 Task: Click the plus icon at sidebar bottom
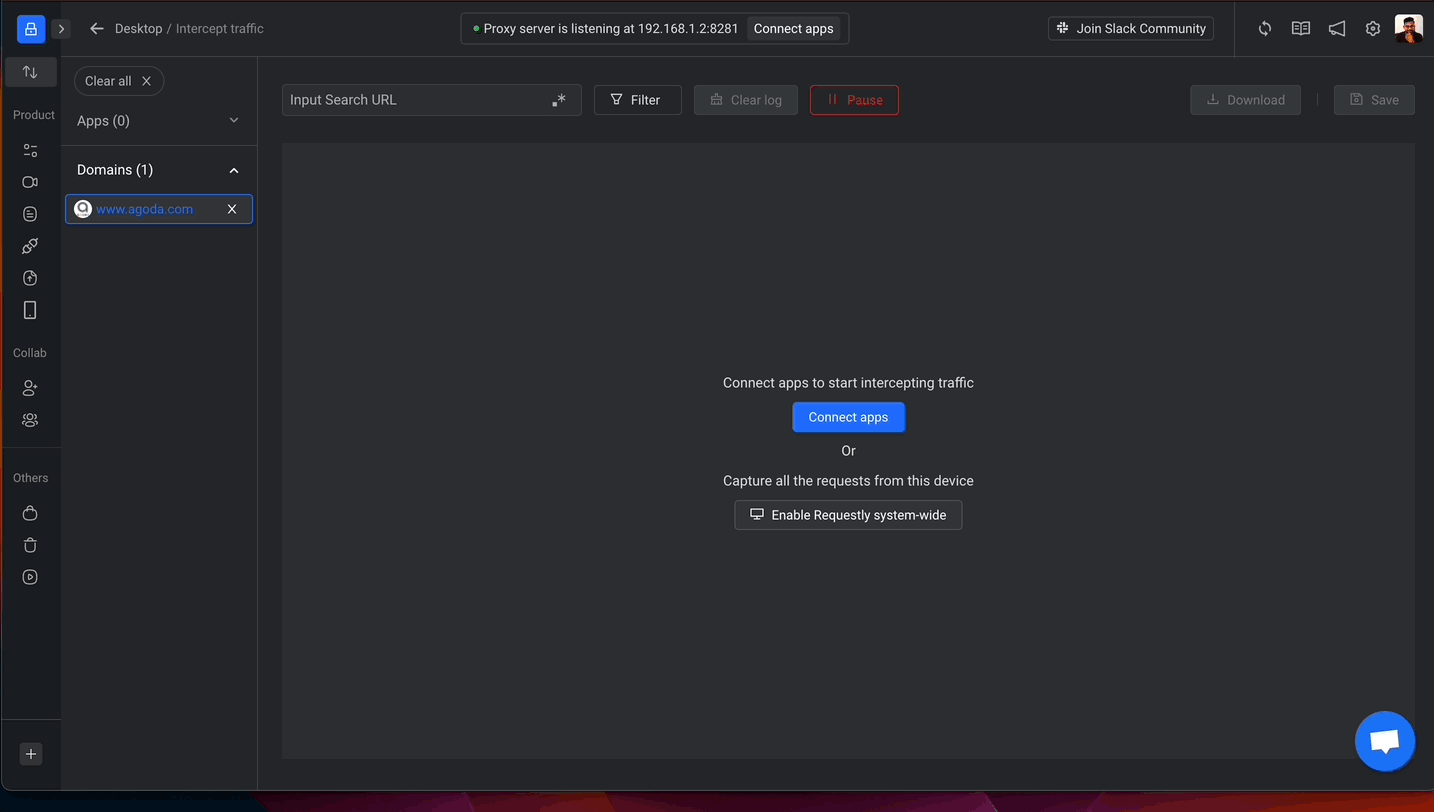point(31,754)
